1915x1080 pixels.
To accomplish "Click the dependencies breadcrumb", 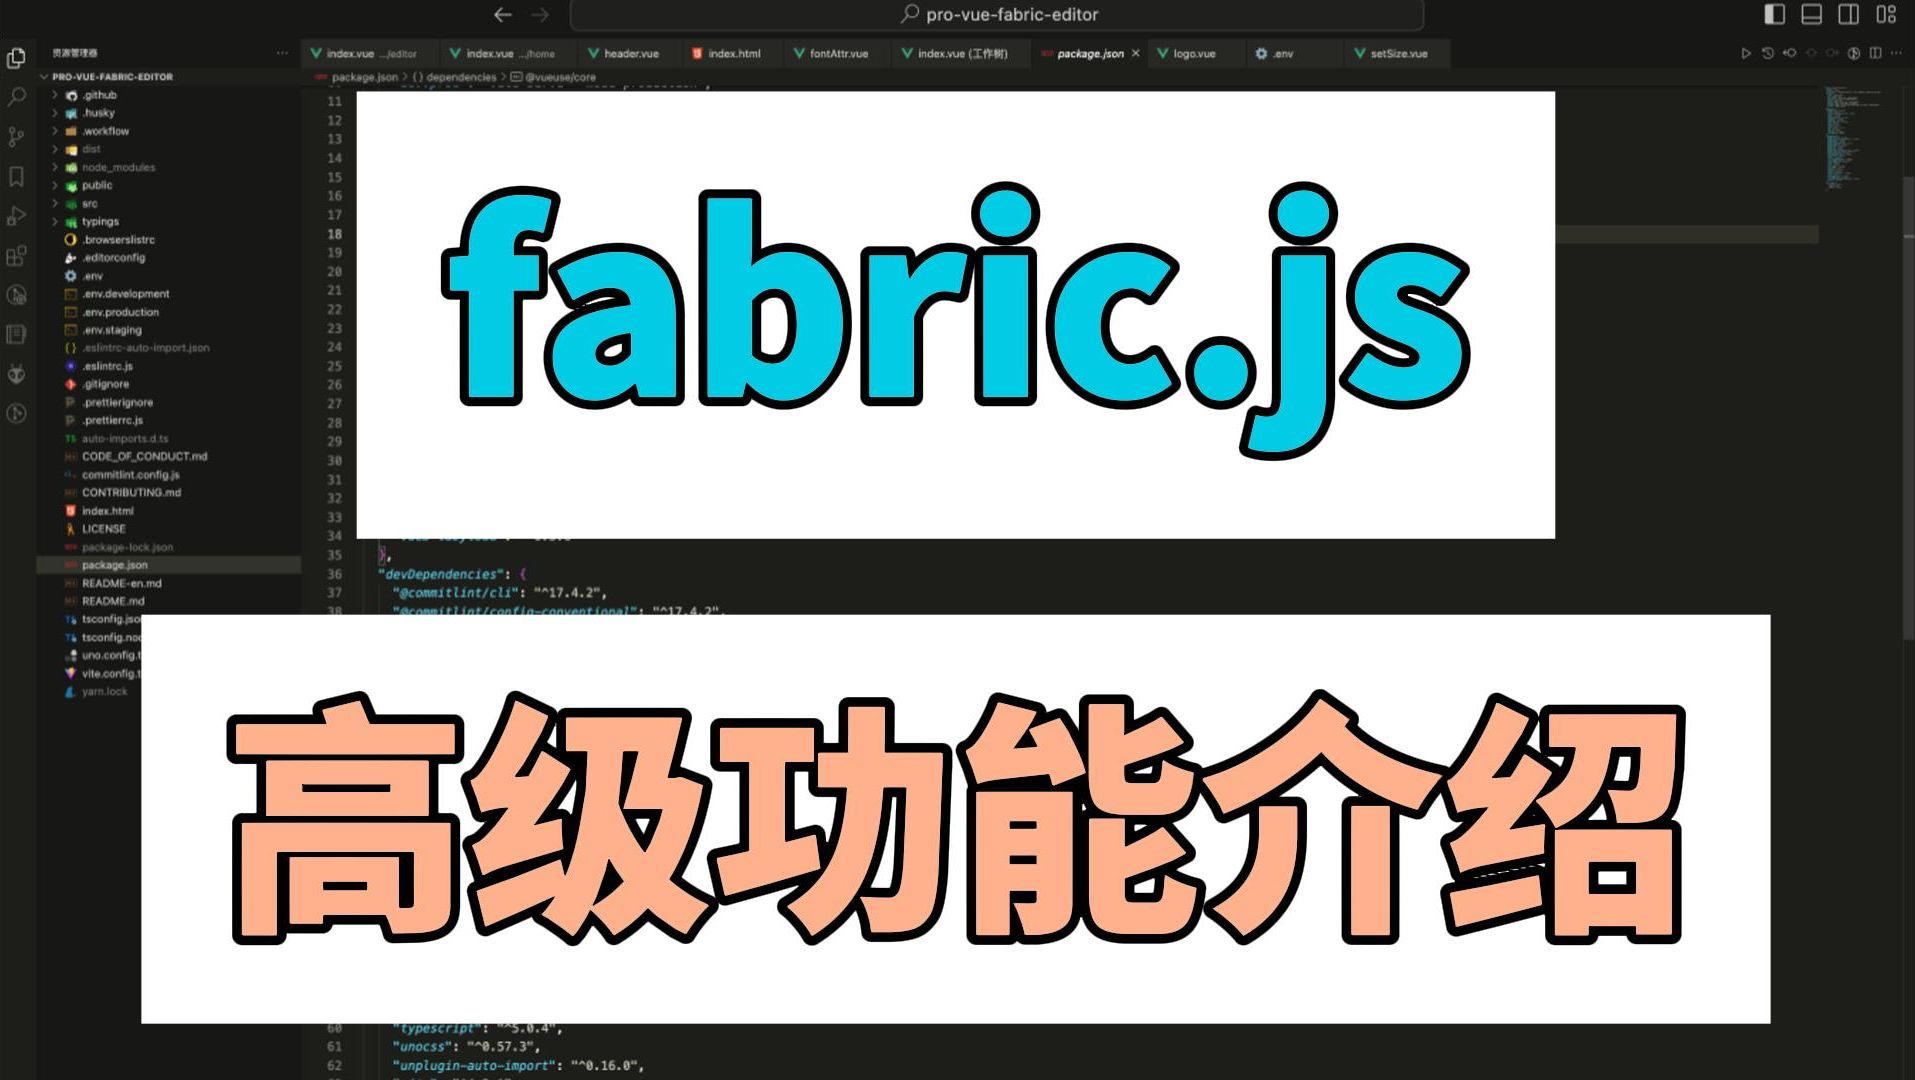I will (460, 77).
